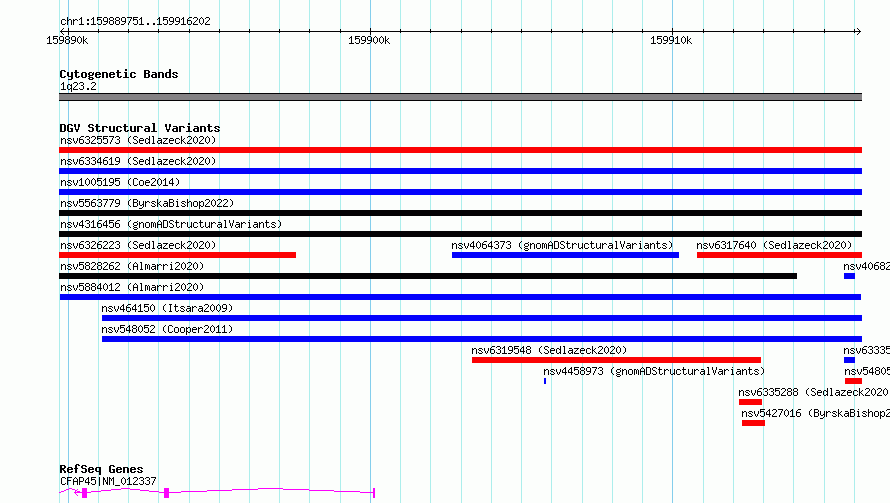The image size is (890, 503).
Task: Click nsv6335288 (Sedlazeck2020) label
Action: tap(814, 392)
